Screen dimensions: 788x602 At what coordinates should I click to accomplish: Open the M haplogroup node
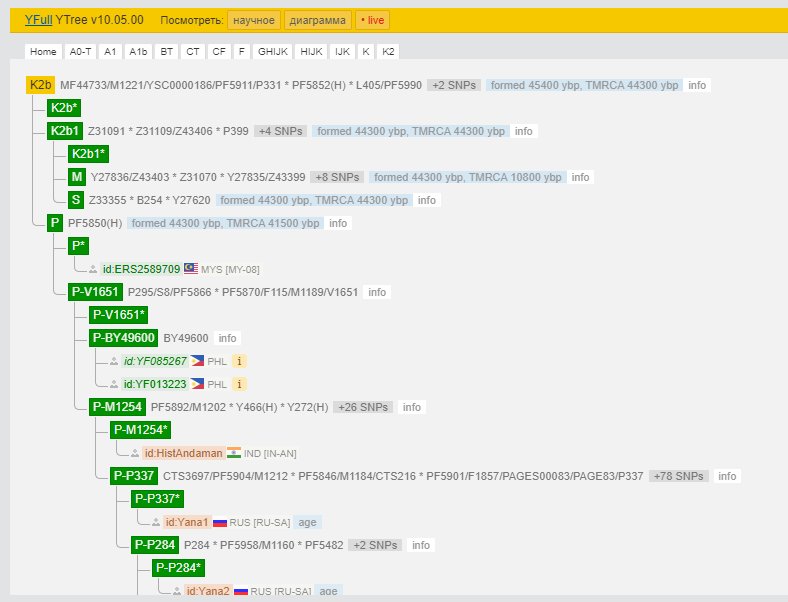coord(77,177)
